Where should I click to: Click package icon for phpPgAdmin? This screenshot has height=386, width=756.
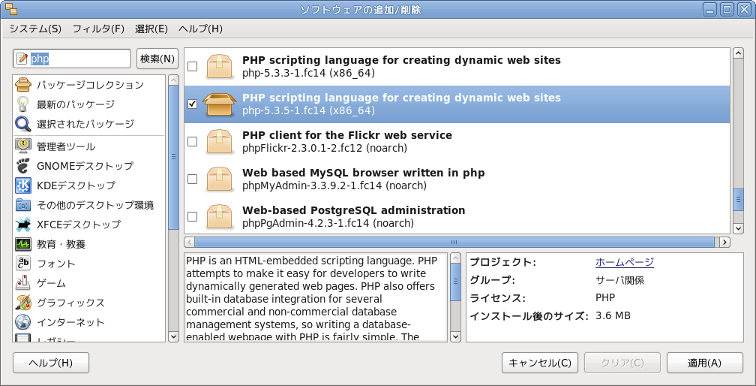click(x=220, y=216)
